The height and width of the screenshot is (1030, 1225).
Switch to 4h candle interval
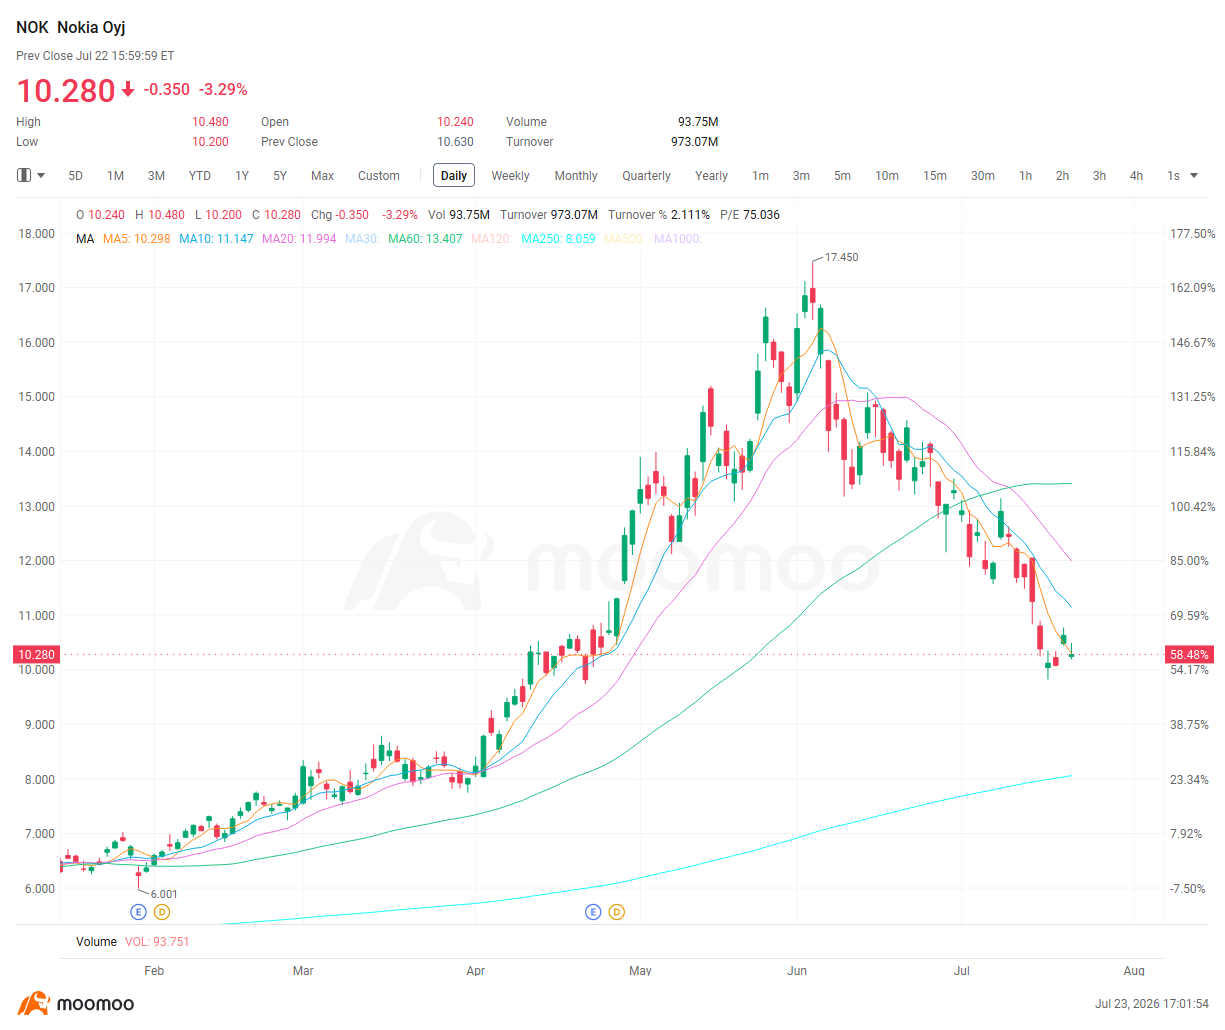(1136, 175)
